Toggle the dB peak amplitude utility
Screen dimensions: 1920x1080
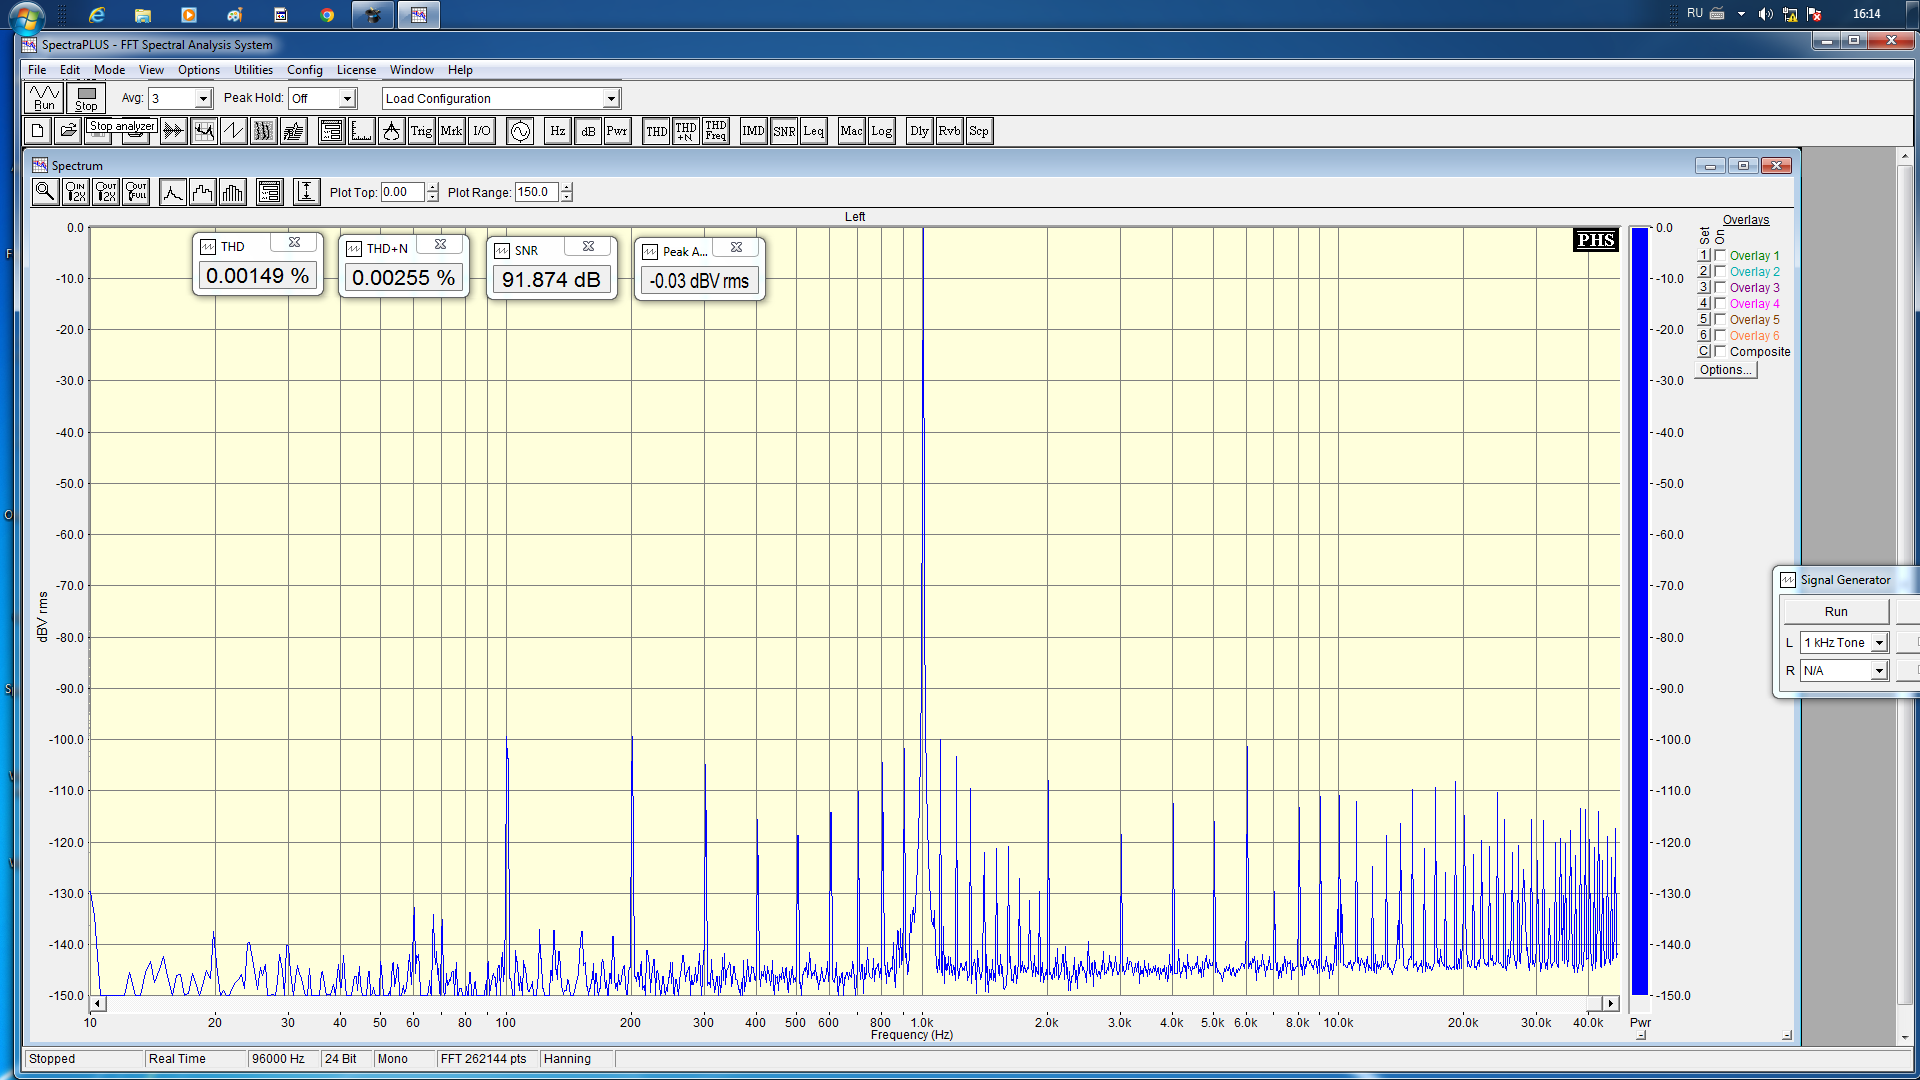pos(588,131)
